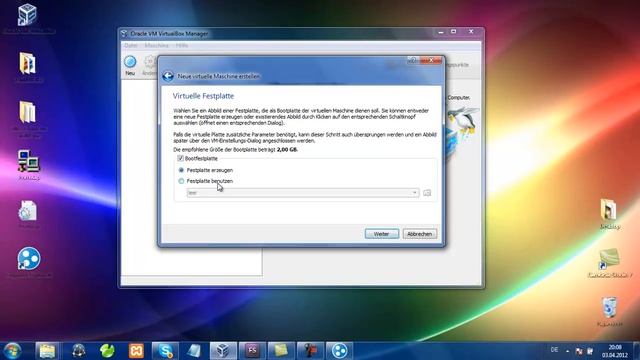Open the Action Center flag tray icon
Screen dimensions: 640x360
coord(579,351)
